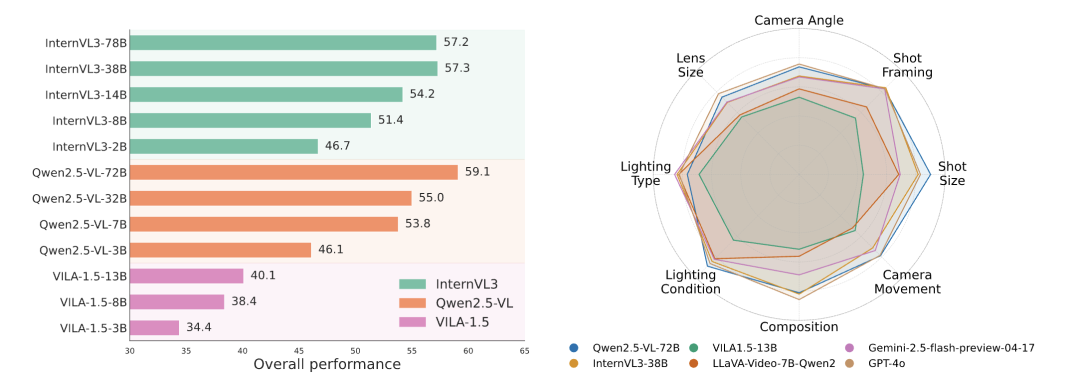
Task: Click the InternVL3-2B row label
Action: [x=90, y=147]
